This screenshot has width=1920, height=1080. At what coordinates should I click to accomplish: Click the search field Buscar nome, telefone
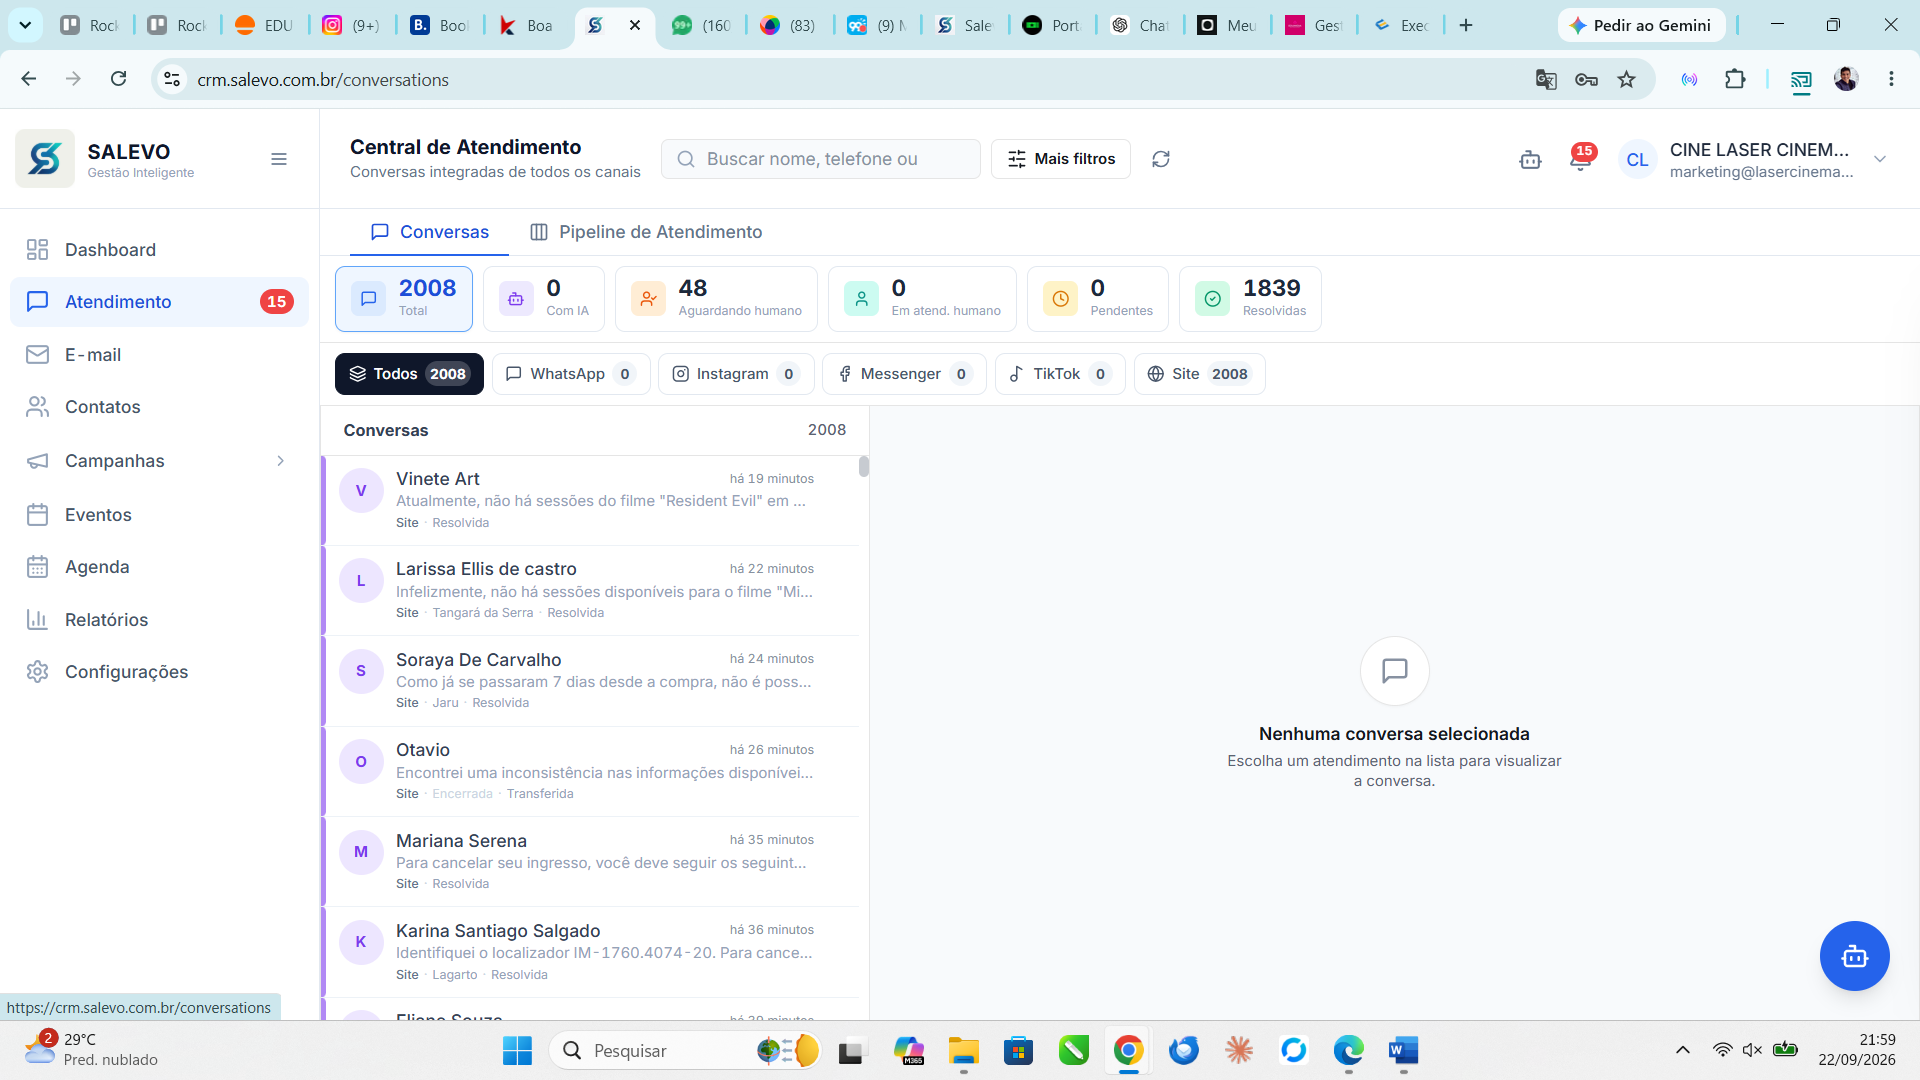click(x=820, y=159)
